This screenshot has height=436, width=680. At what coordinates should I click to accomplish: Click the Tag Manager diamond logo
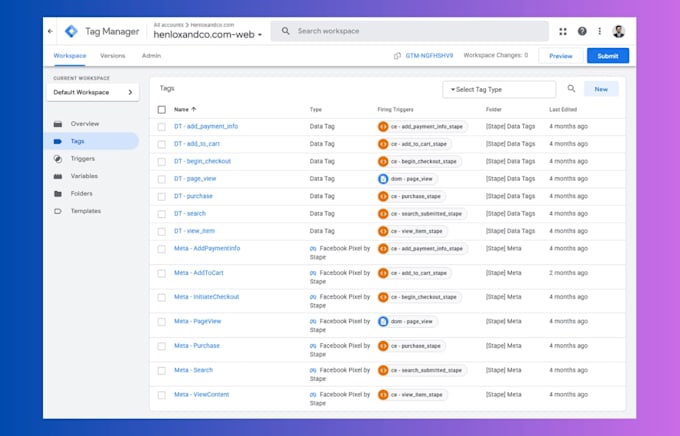(x=71, y=31)
